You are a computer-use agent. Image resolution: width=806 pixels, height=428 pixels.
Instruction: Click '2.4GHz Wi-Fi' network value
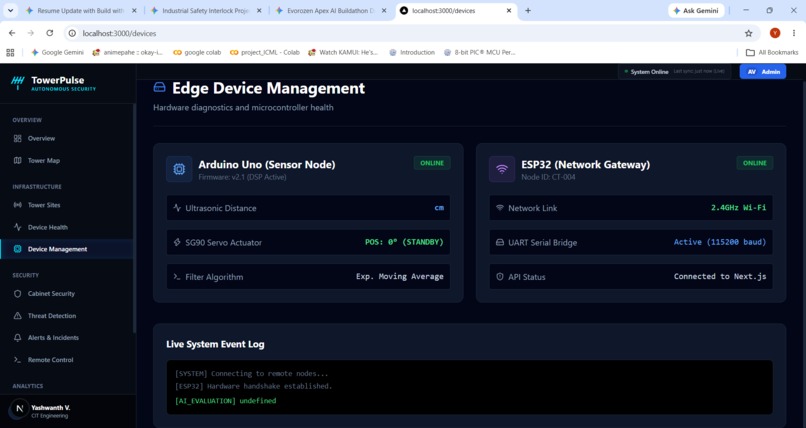pyautogui.click(x=738, y=207)
